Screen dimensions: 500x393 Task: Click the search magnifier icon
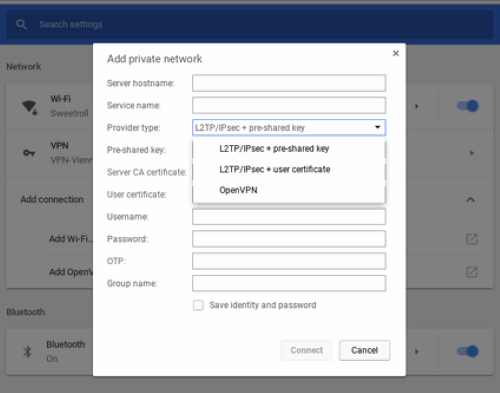pyautogui.click(x=21, y=24)
